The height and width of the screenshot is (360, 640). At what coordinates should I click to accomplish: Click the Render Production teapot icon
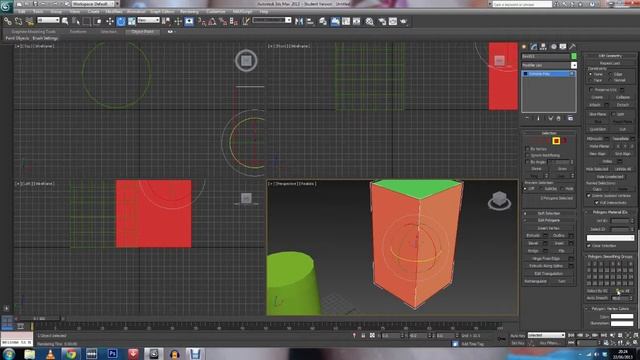pyautogui.click(x=404, y=21)
